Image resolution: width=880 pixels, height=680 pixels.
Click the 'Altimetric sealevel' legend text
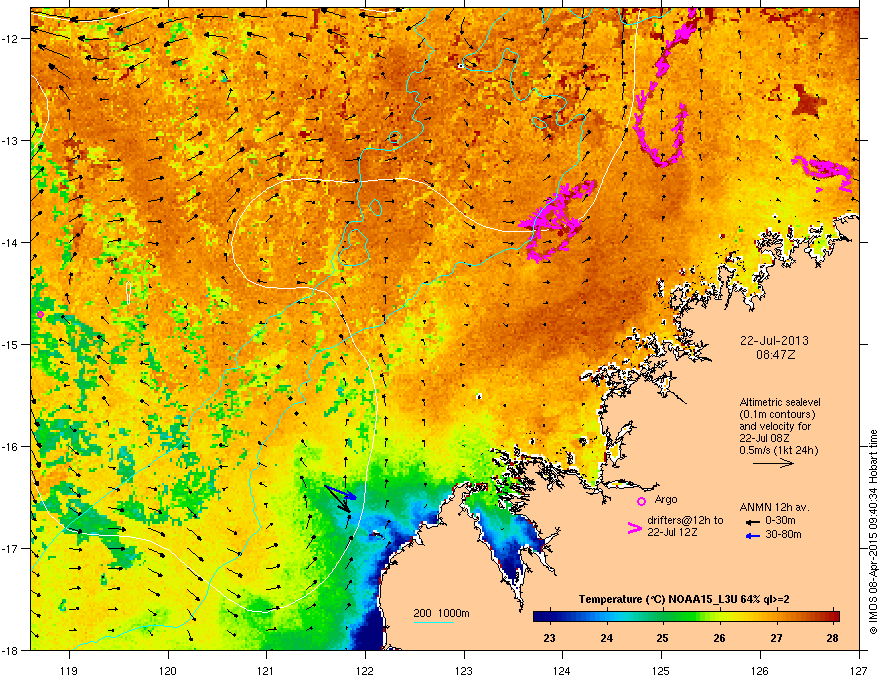(x=780, y=402)
